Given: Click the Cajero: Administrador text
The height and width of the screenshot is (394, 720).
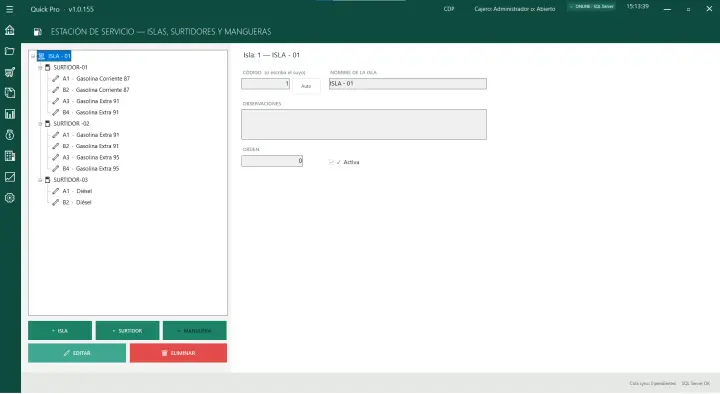Looking at the screenshot, I should tap(515, 9).
